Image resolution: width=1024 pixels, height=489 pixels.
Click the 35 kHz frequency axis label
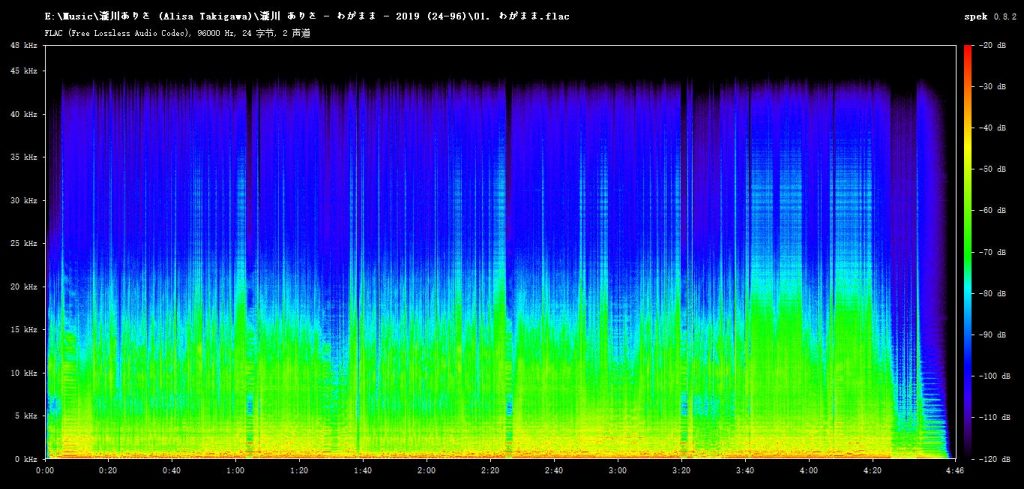[x=26, y=157]
